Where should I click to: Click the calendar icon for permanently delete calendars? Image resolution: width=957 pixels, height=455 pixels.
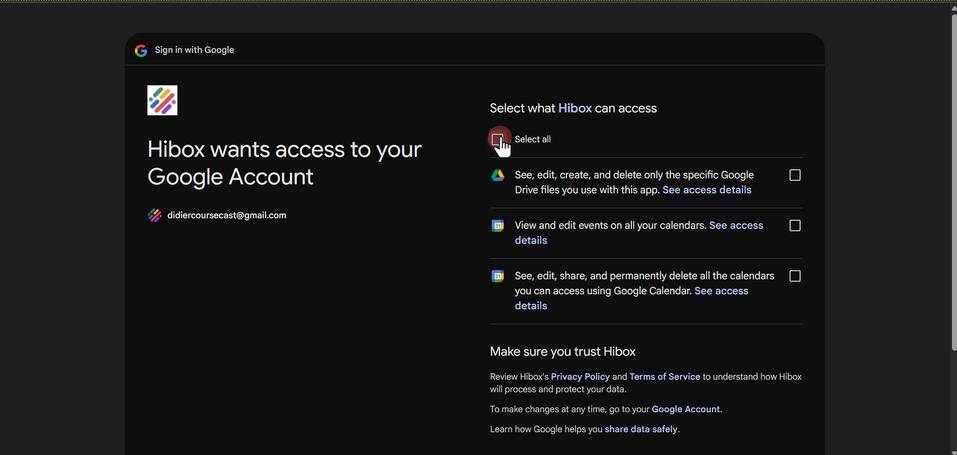(497, 276)
